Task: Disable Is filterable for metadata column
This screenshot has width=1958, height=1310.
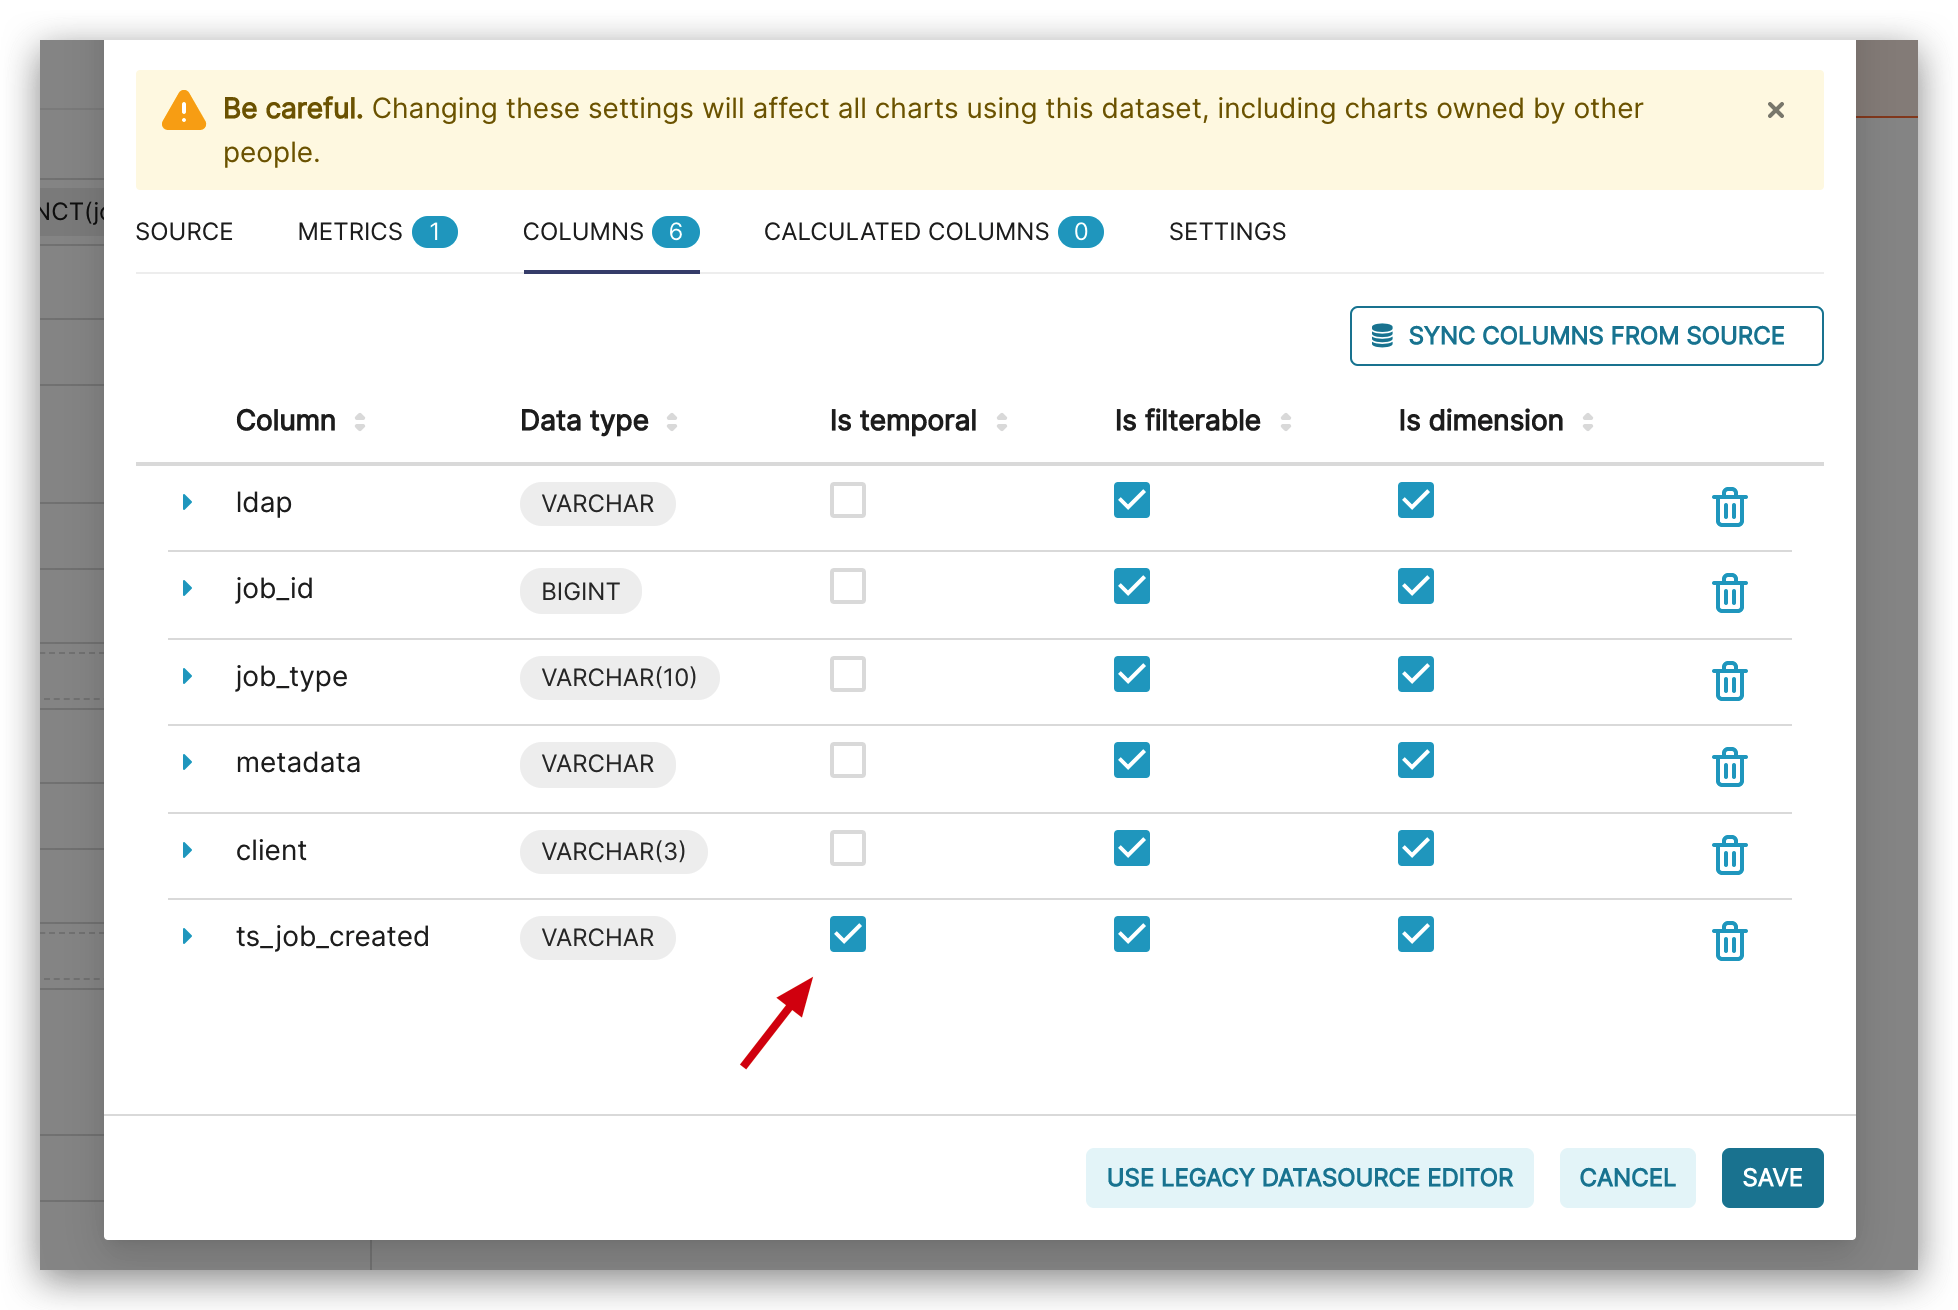Action: tap(1131, 760)
